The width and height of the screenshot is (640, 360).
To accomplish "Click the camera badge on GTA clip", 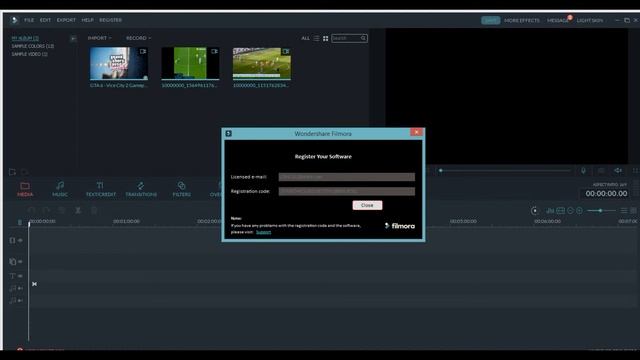I will coord(143,51).
